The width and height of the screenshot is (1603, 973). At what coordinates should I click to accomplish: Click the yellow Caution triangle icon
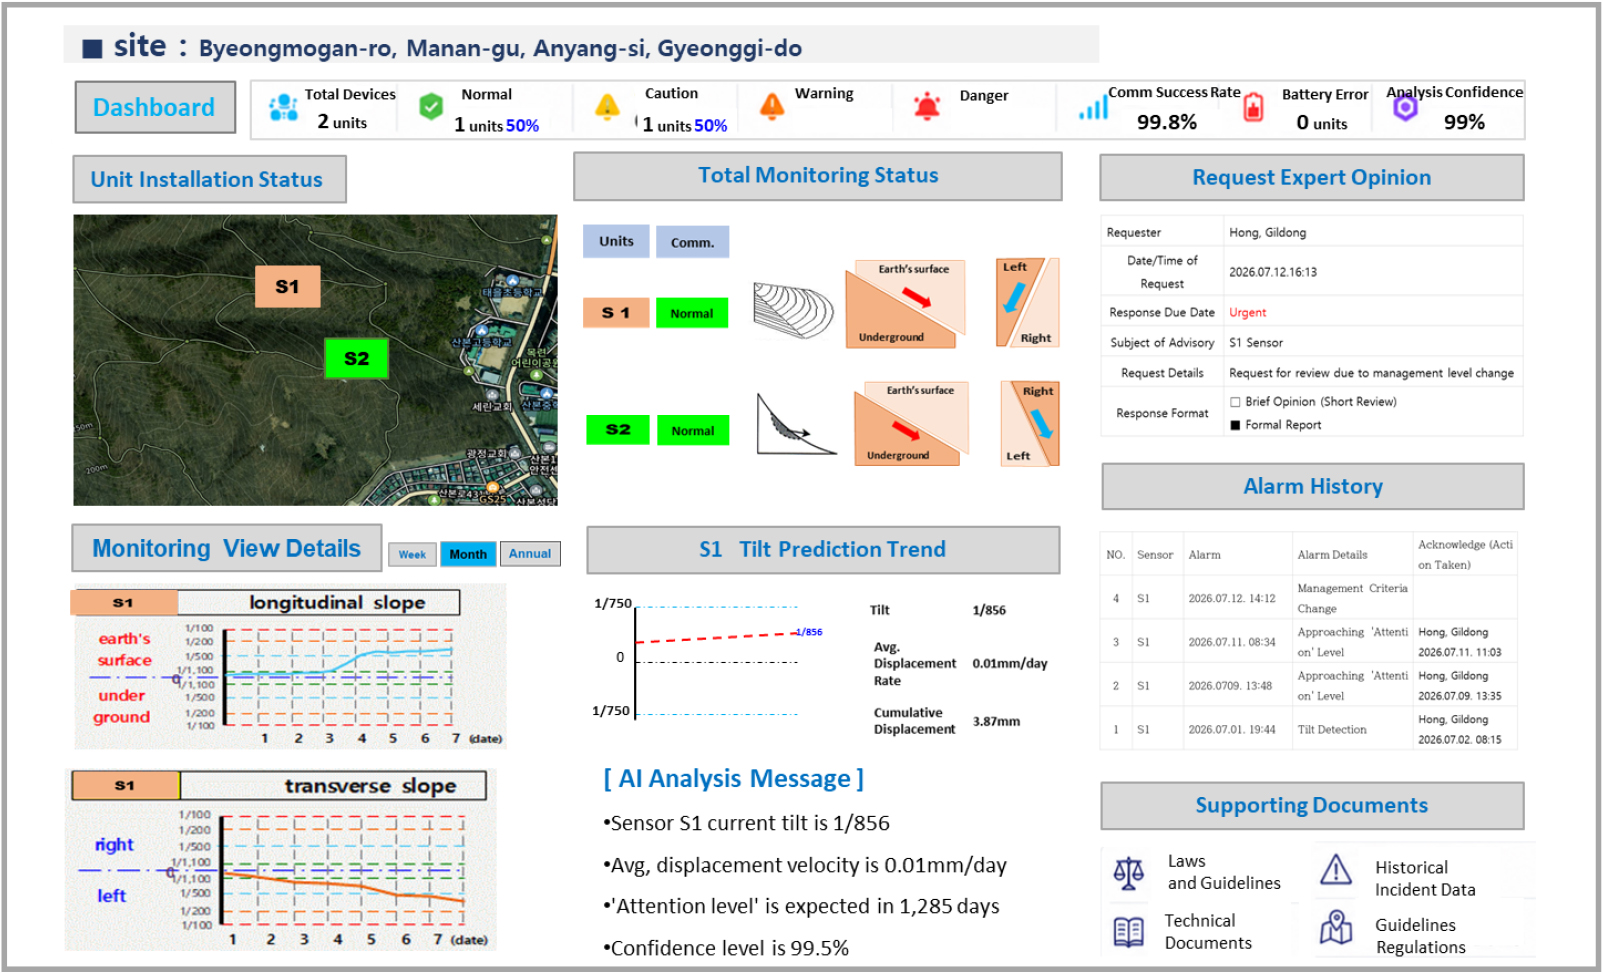[x=607, y=106]
